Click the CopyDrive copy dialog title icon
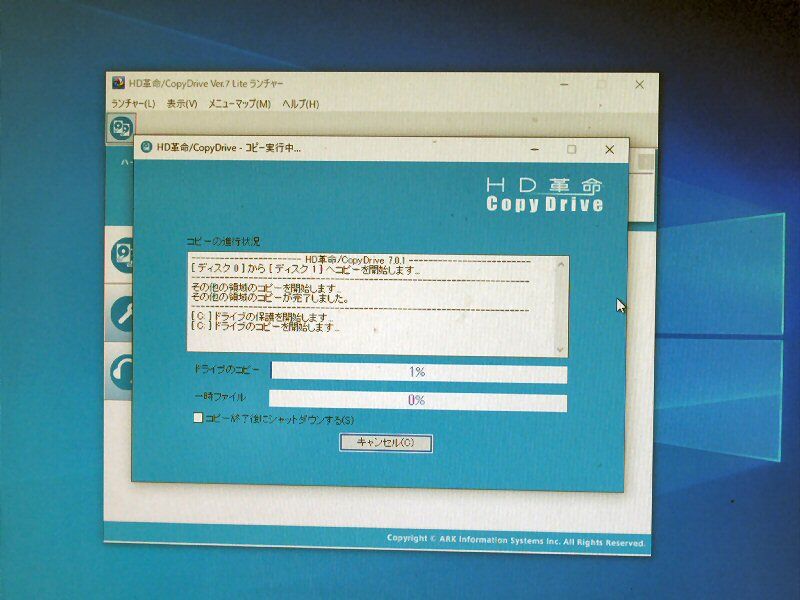 pyautogui.click(x=146, y=147)
